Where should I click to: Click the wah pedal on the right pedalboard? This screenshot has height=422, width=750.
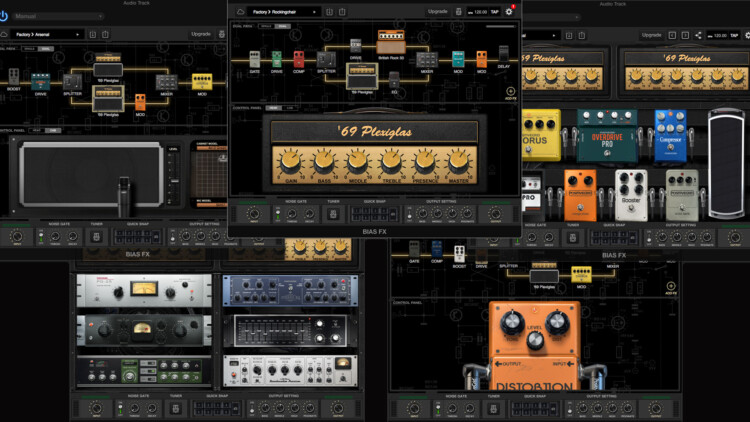click(x=726, y=163)
